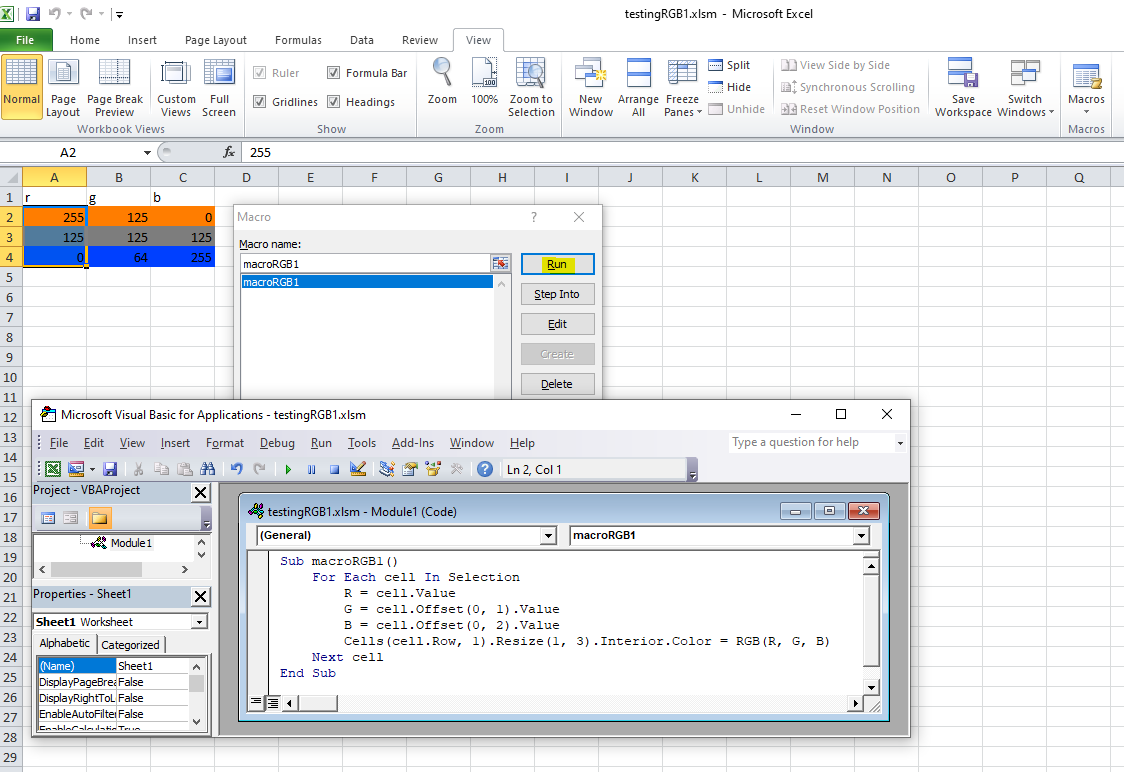Toggle the Gridlines checkbox

coord(259,102)
